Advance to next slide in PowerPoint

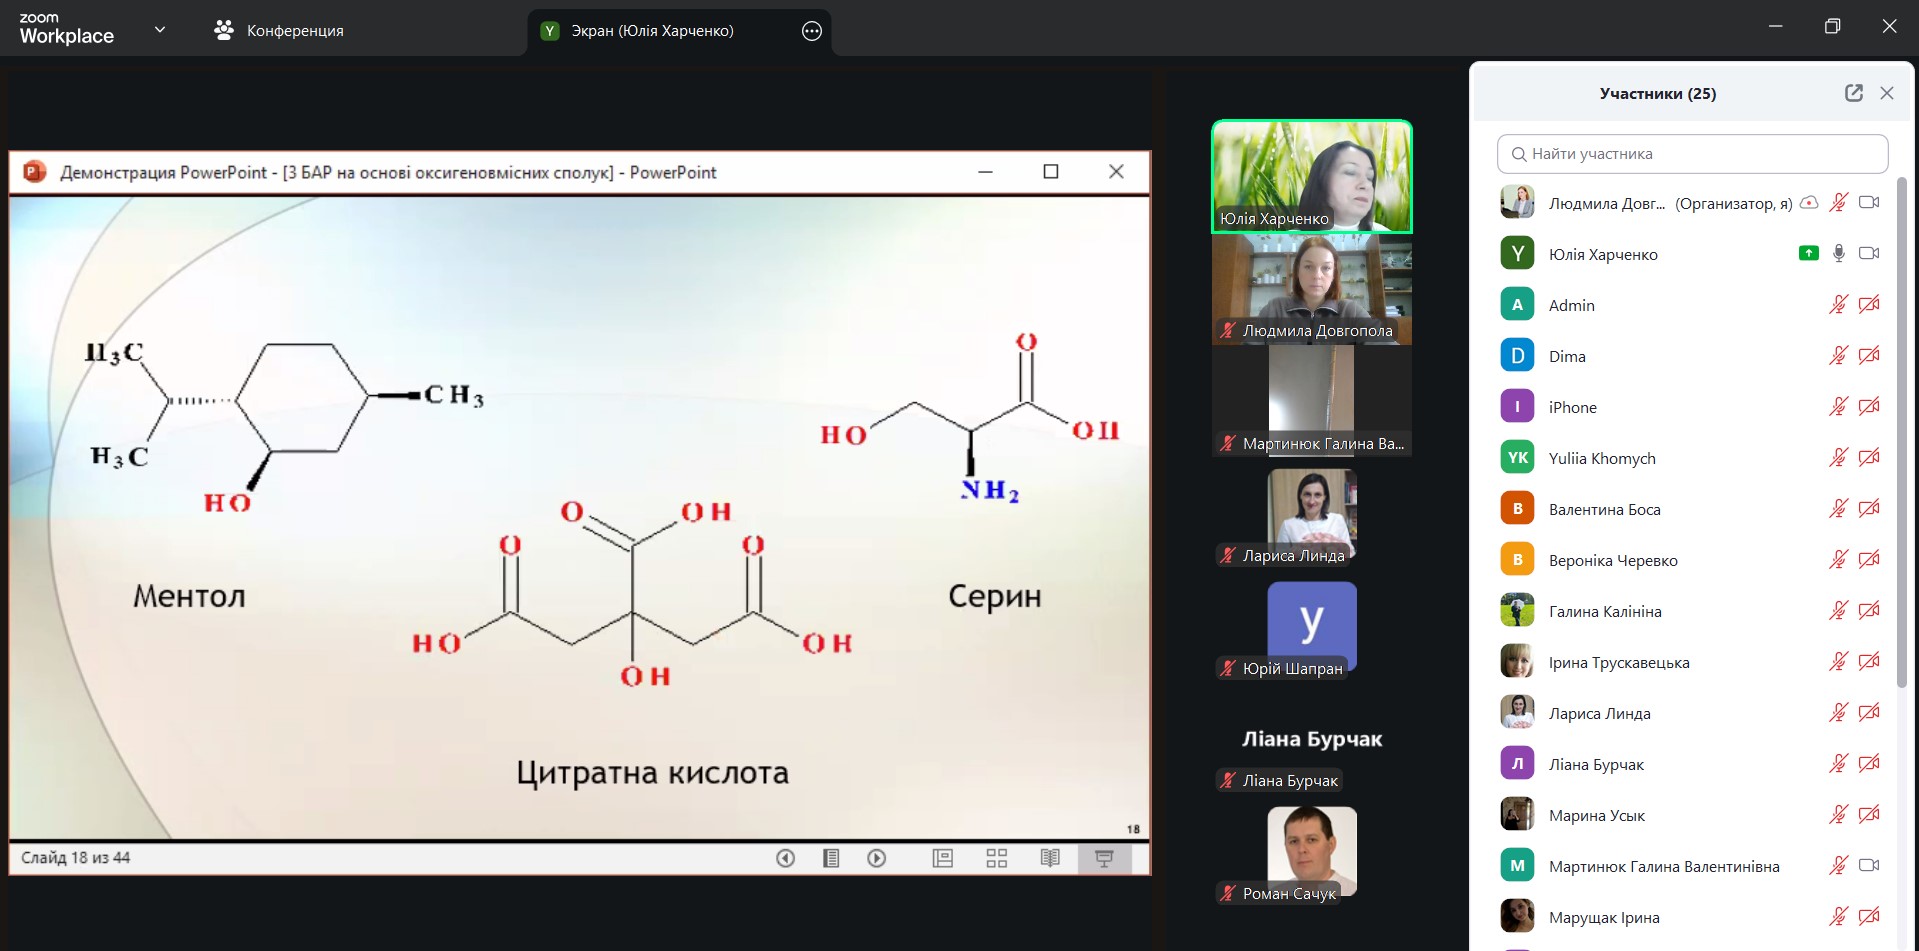[877, 858]
